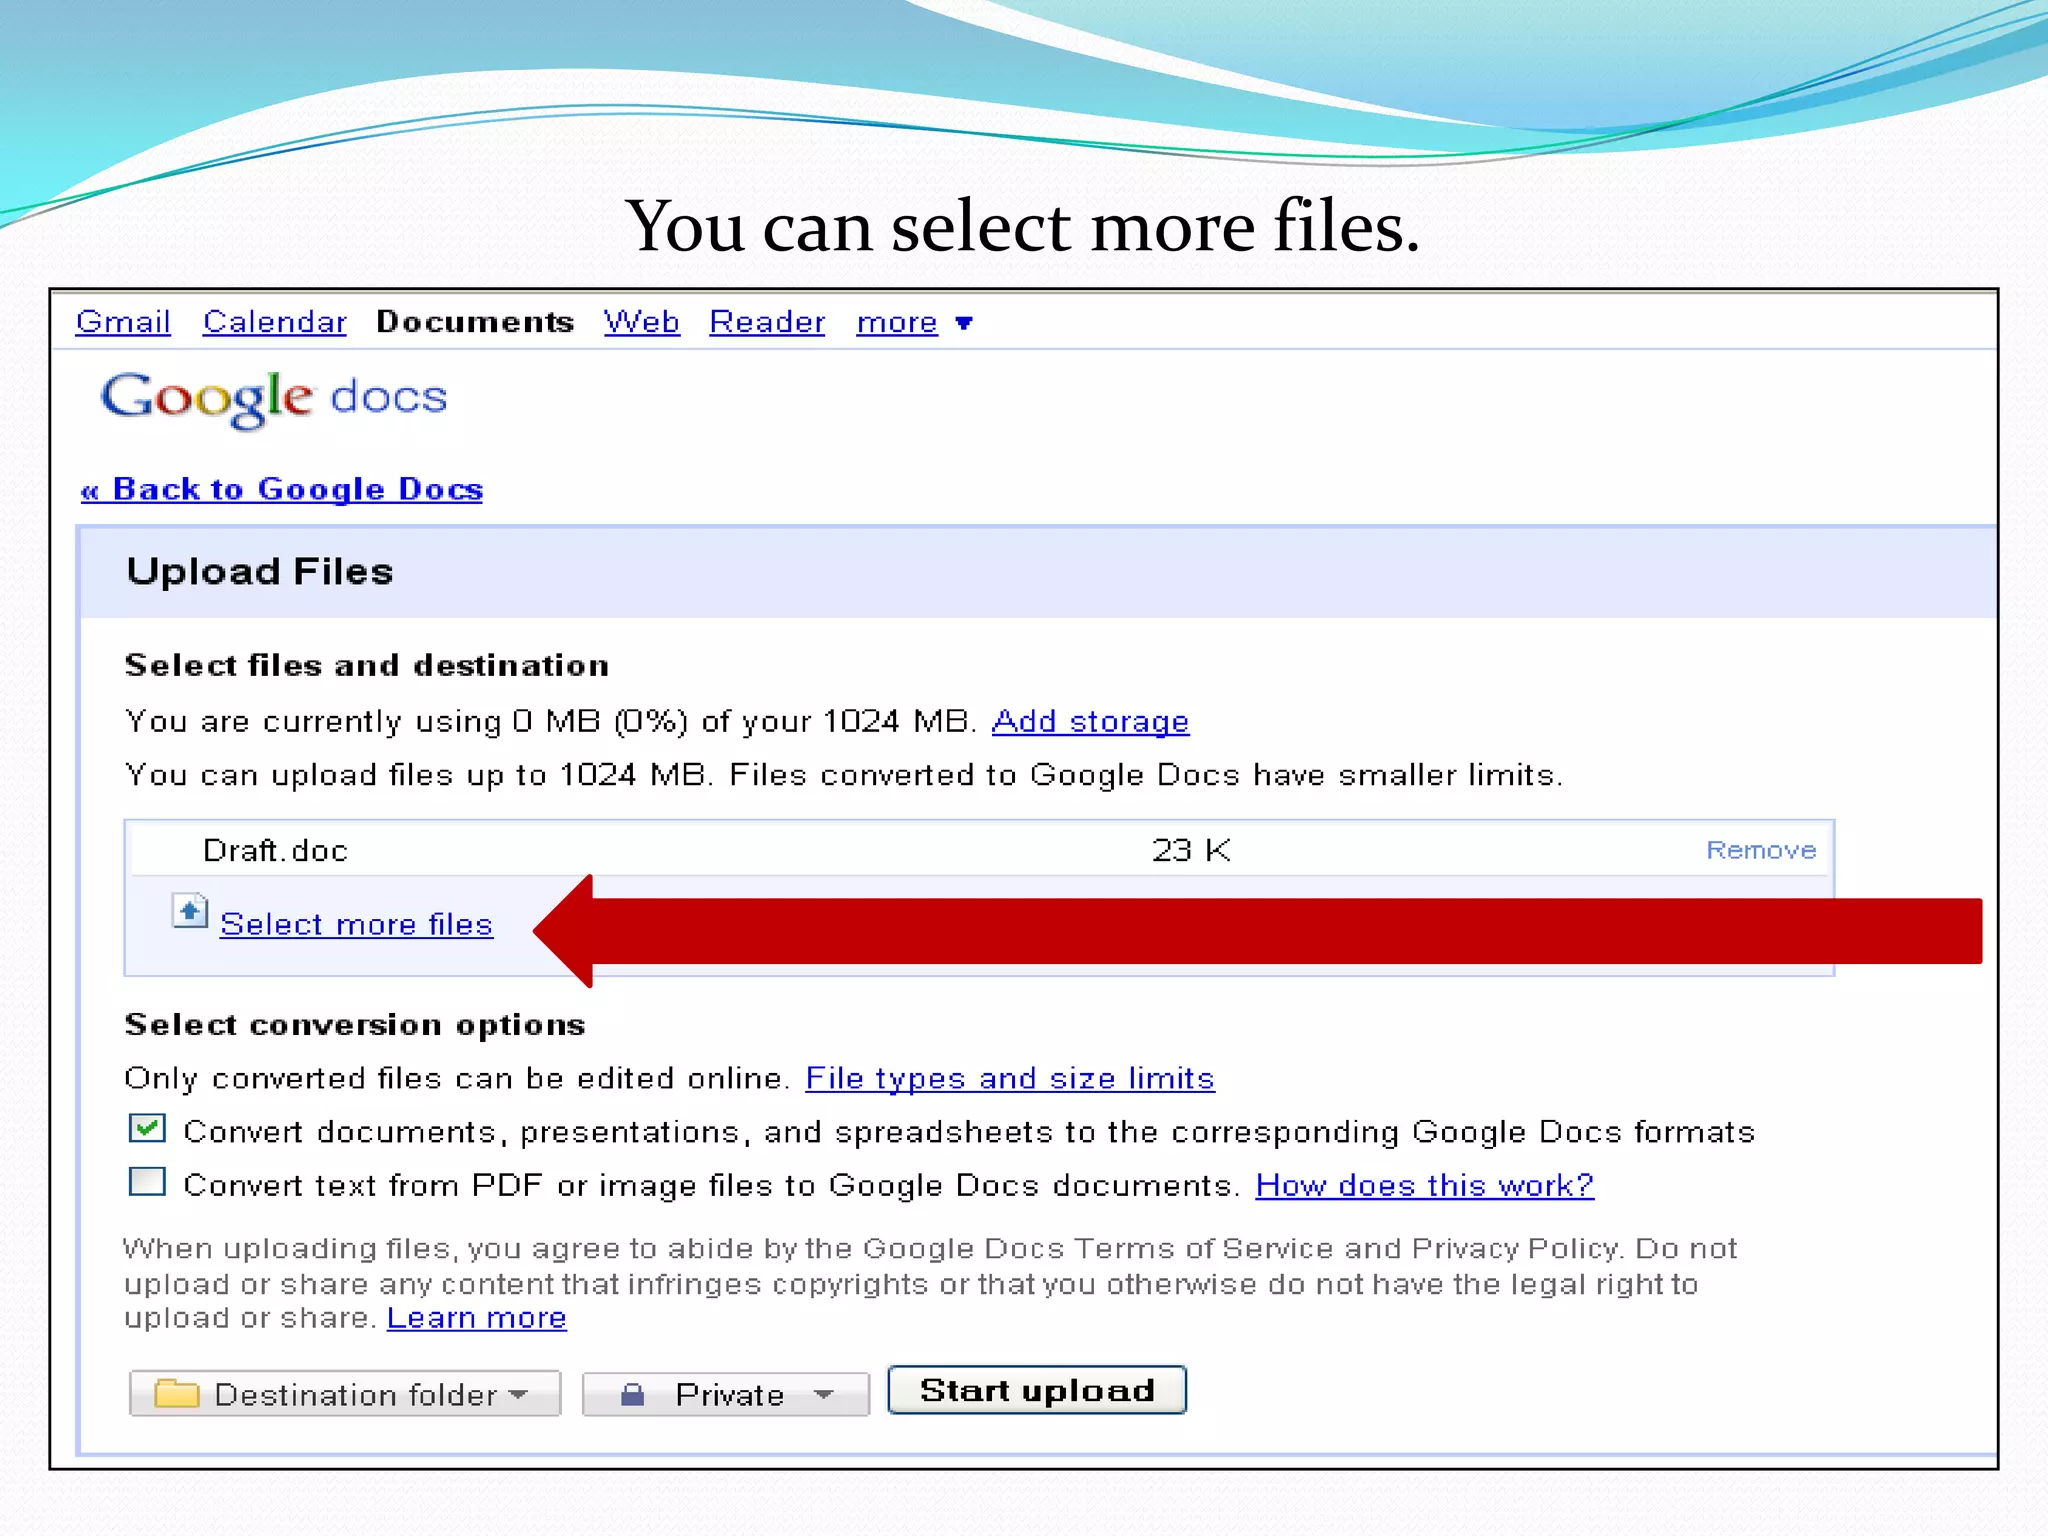This screenshot has width=2048, height=1536.
Task: Open Web in the top navigation
Action: coord(642,322)
